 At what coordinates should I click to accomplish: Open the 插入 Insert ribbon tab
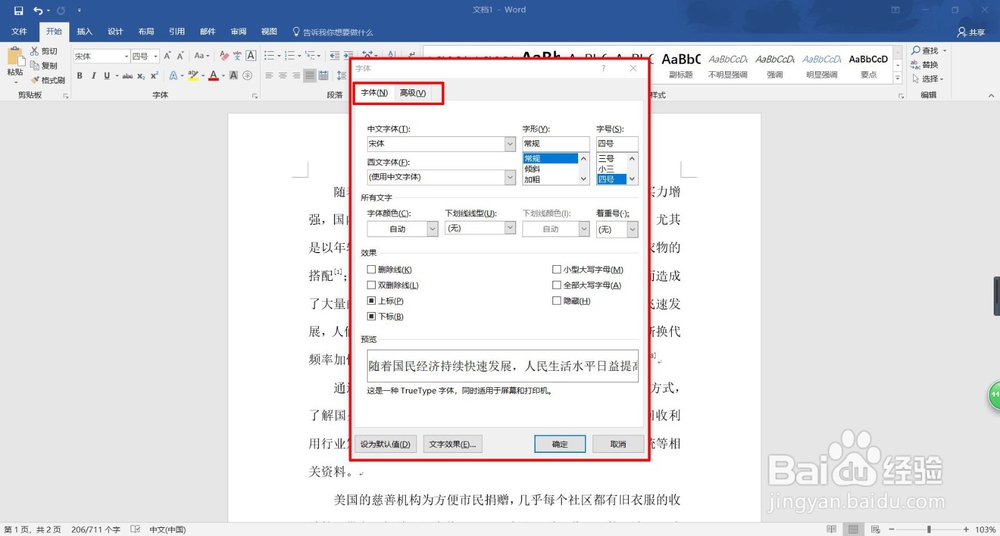[x=84, y=32]
